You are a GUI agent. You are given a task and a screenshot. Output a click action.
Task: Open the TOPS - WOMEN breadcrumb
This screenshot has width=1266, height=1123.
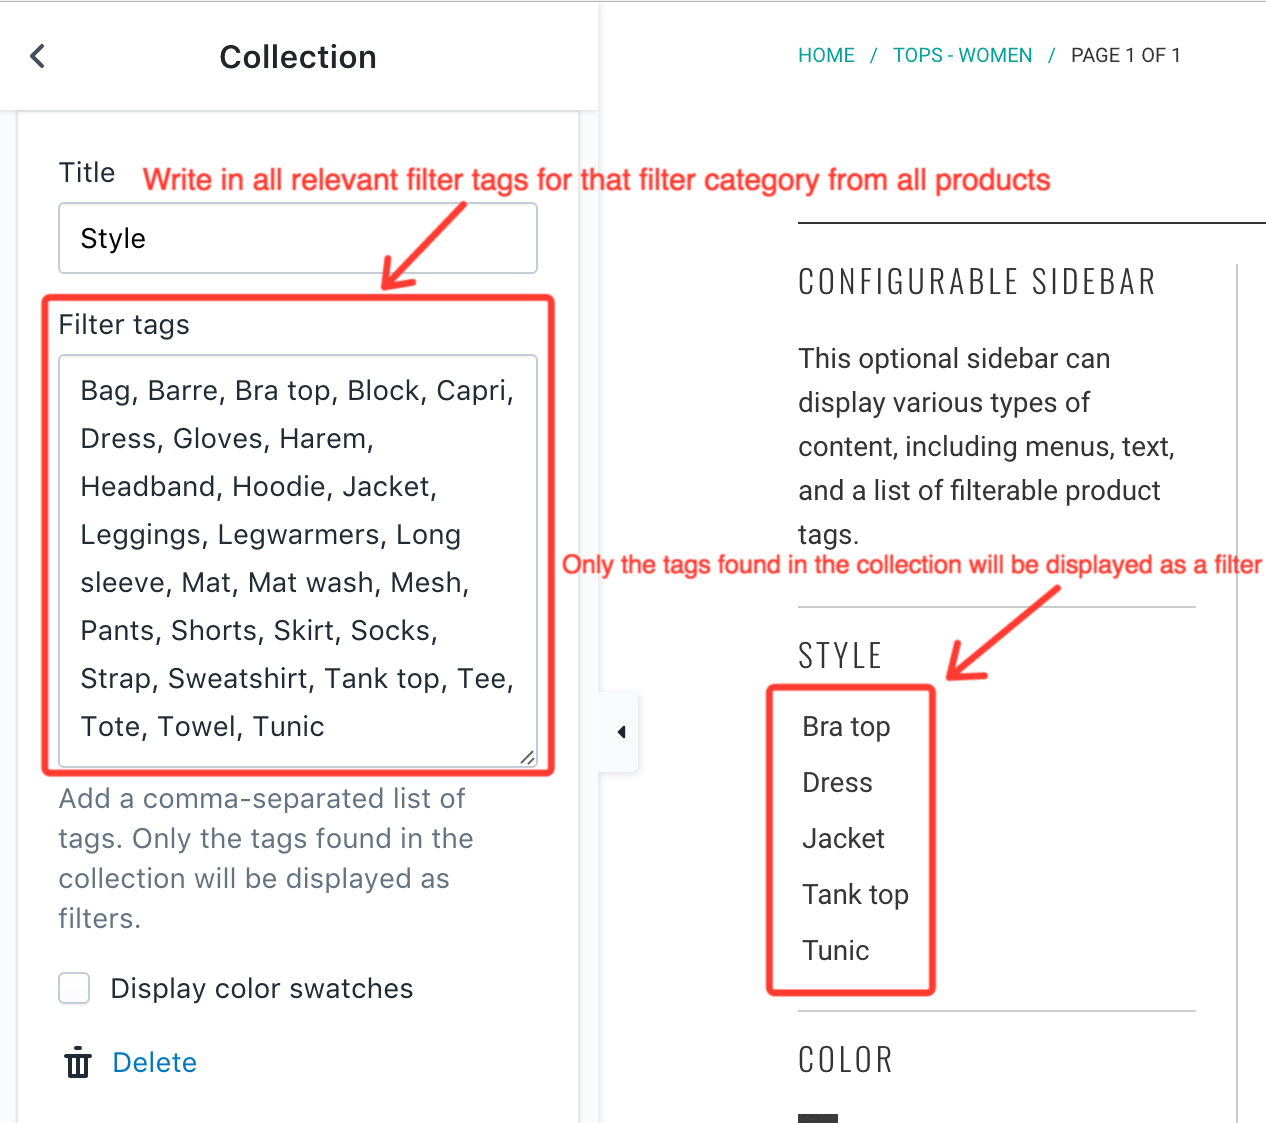tap(962, 56)
